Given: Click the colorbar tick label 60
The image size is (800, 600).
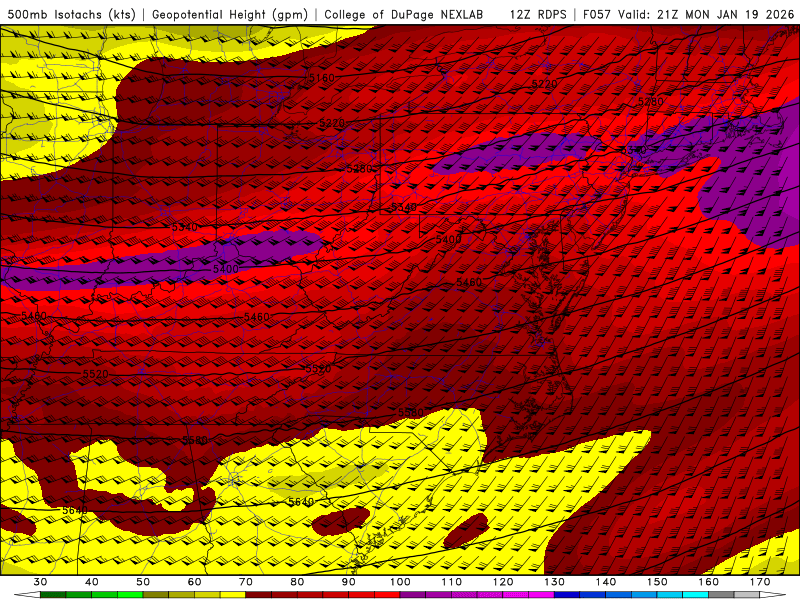Looking at the screenshot, I should (x=194, y=582).
